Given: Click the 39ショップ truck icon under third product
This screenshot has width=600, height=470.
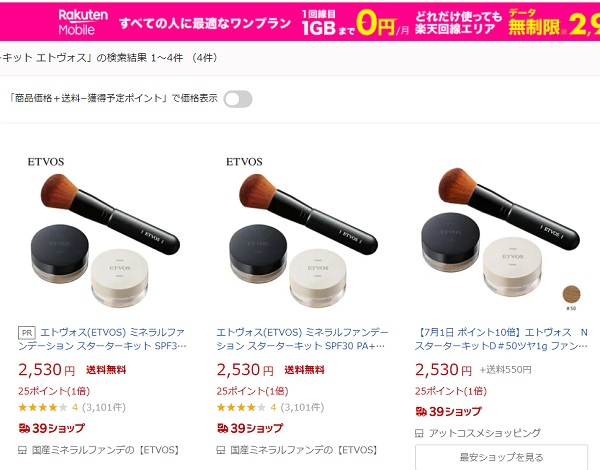Looking at the screenshot, I should tap(421, 411).
